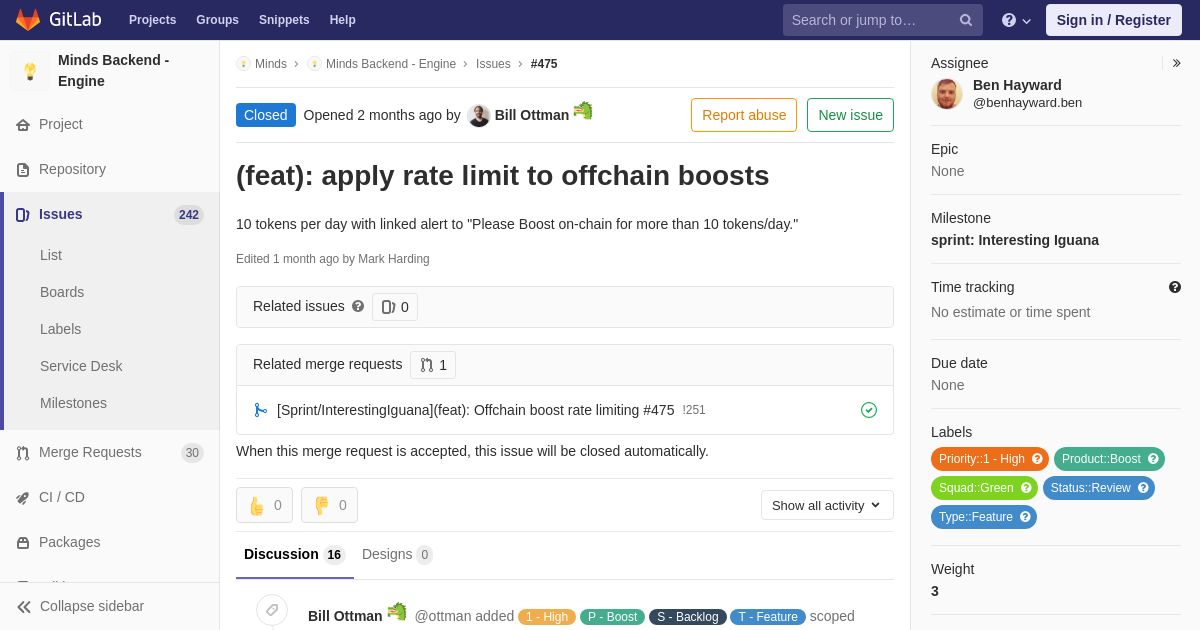Open Groups in top navigation
1200x630 pixels.
tap(217, 20)
